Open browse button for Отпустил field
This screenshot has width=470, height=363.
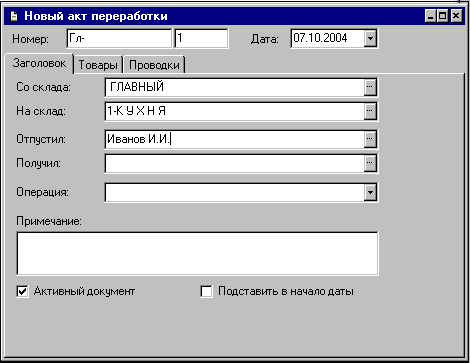click(x=370, y=139)
